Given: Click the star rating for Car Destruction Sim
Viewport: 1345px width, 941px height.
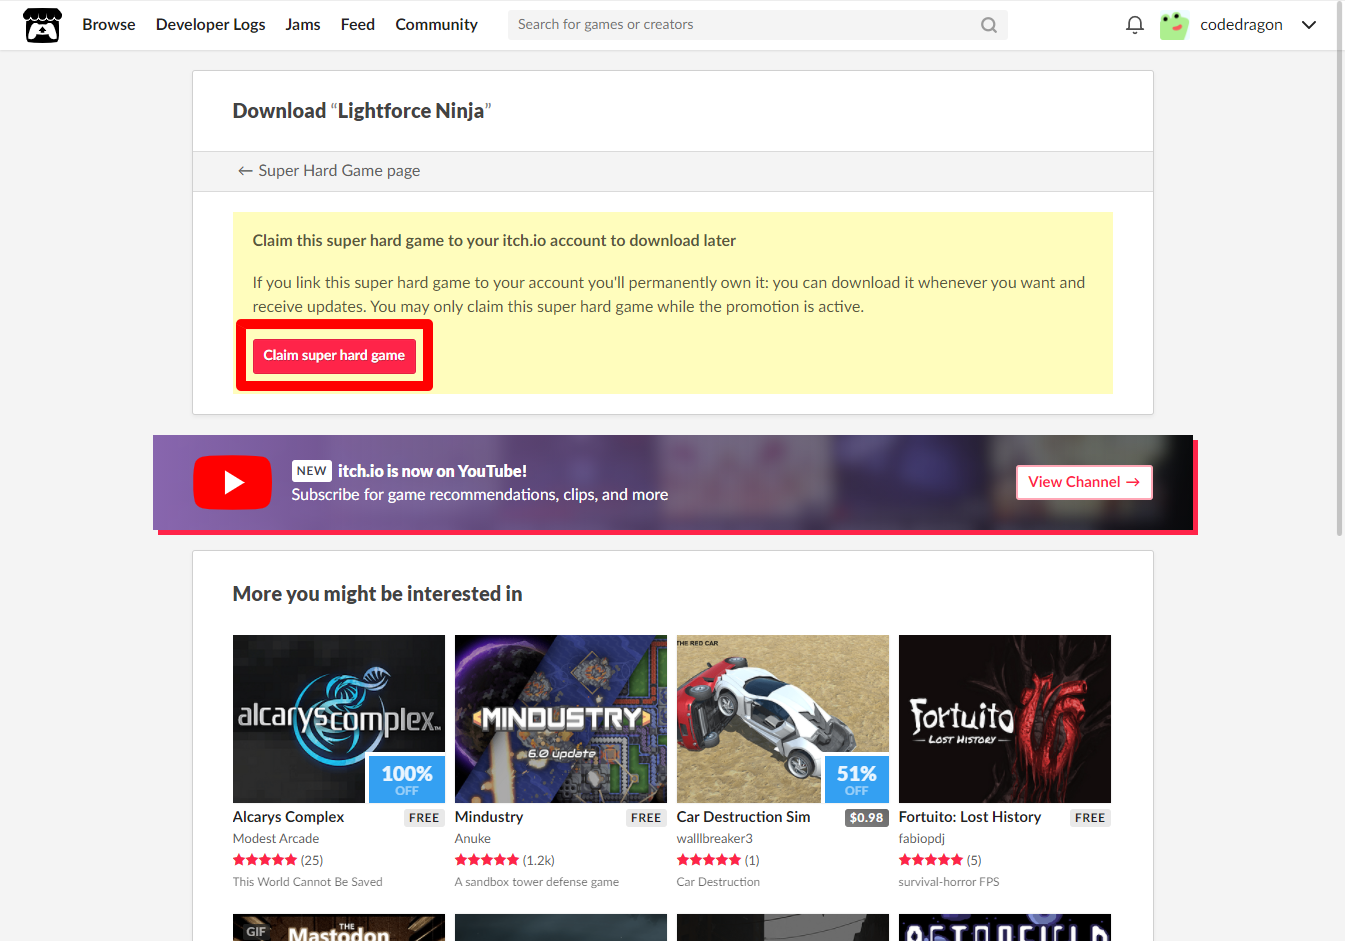Looking at the screenshot, I should pos(709,860).
